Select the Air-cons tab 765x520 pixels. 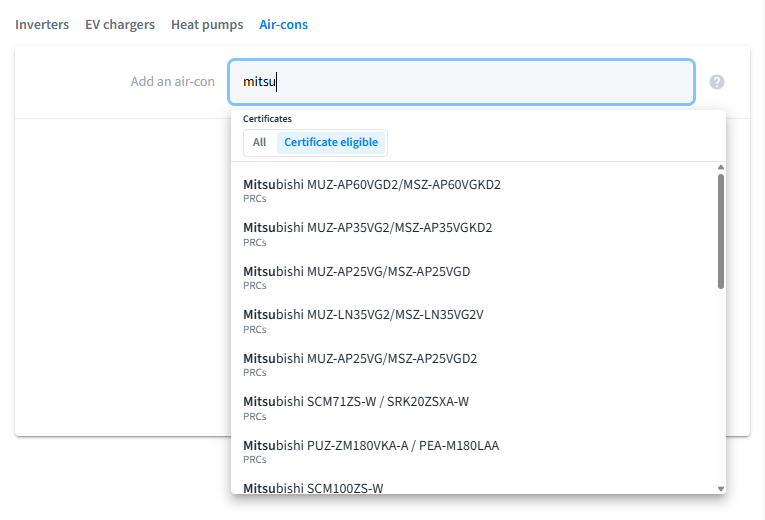point(284,24)
